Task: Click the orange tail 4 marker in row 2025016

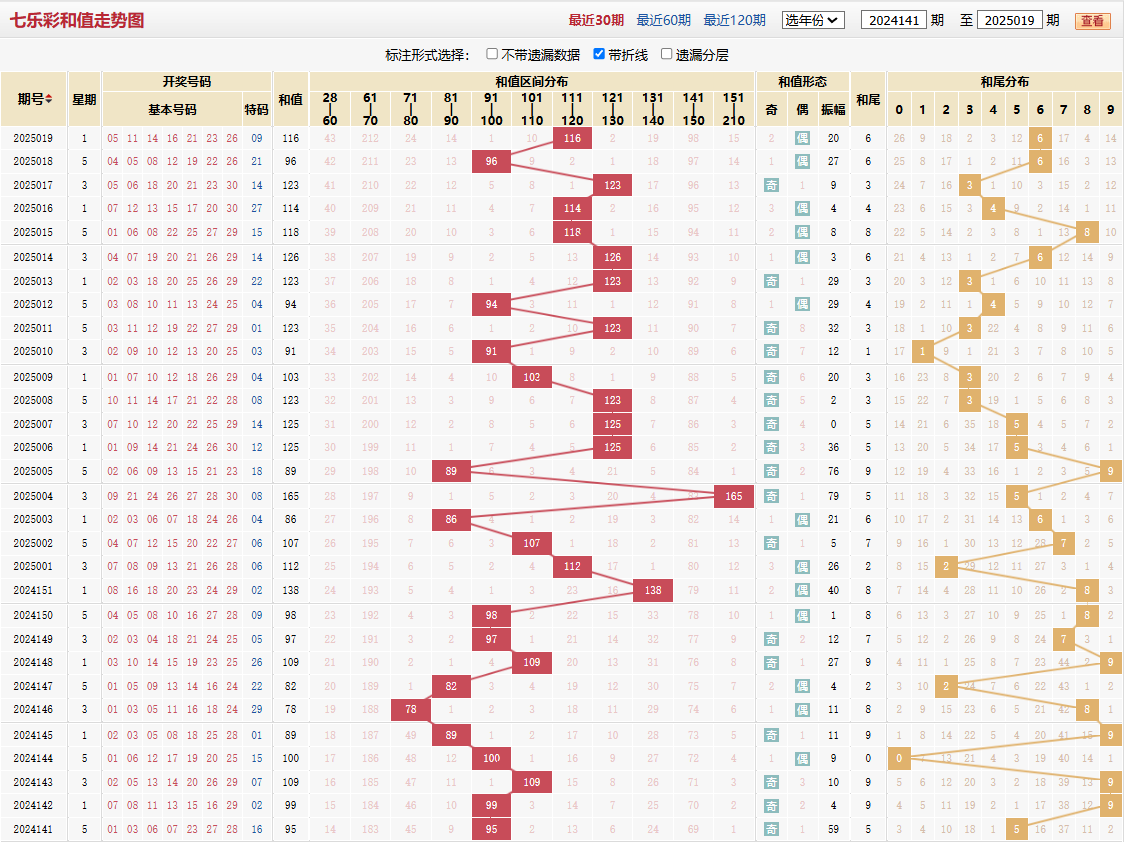Action: [x=993, y=209]
